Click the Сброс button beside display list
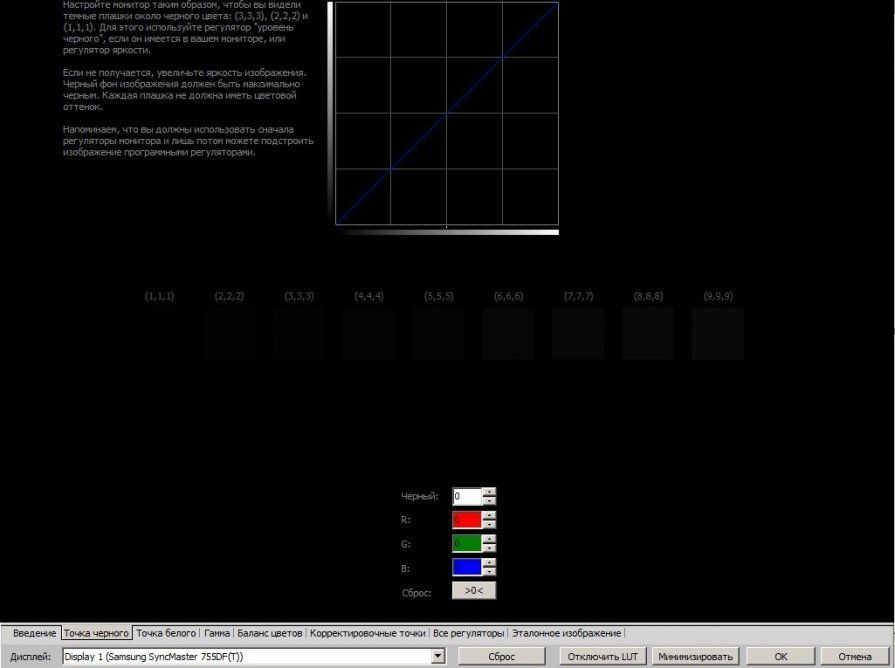This screenshot has width=895, height=668. [502, 657]
